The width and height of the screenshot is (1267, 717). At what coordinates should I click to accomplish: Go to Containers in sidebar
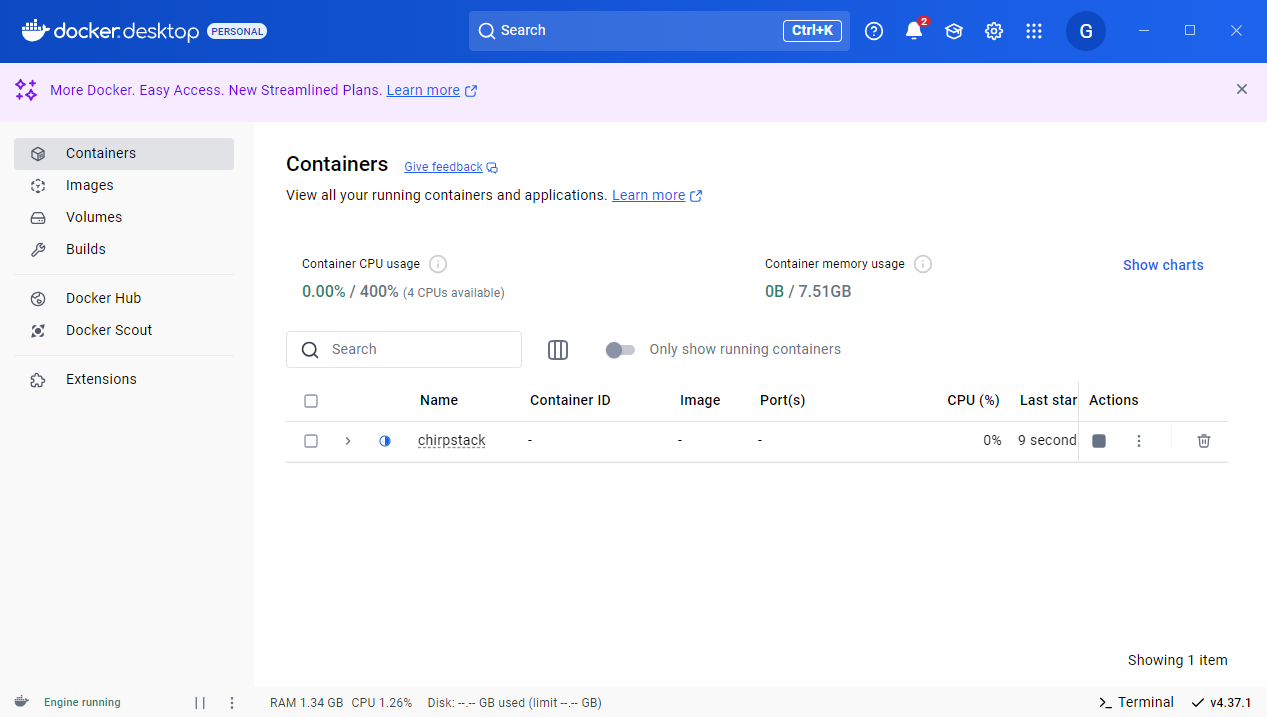(x=124, y=154)
